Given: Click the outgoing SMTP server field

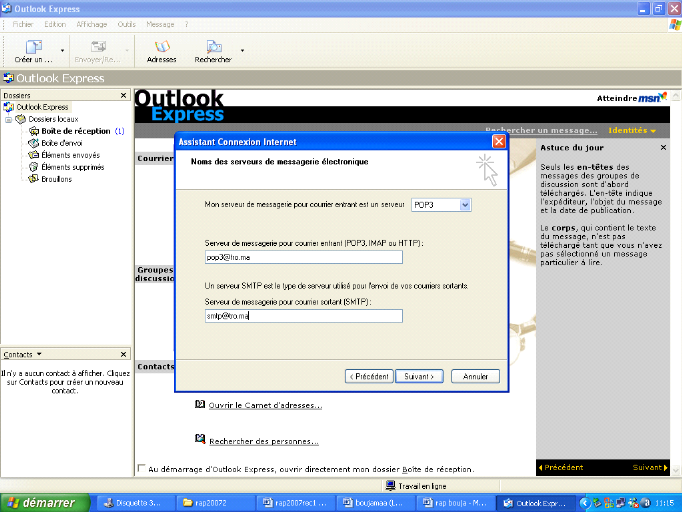Looking at the screenshot, I should 302,316.
